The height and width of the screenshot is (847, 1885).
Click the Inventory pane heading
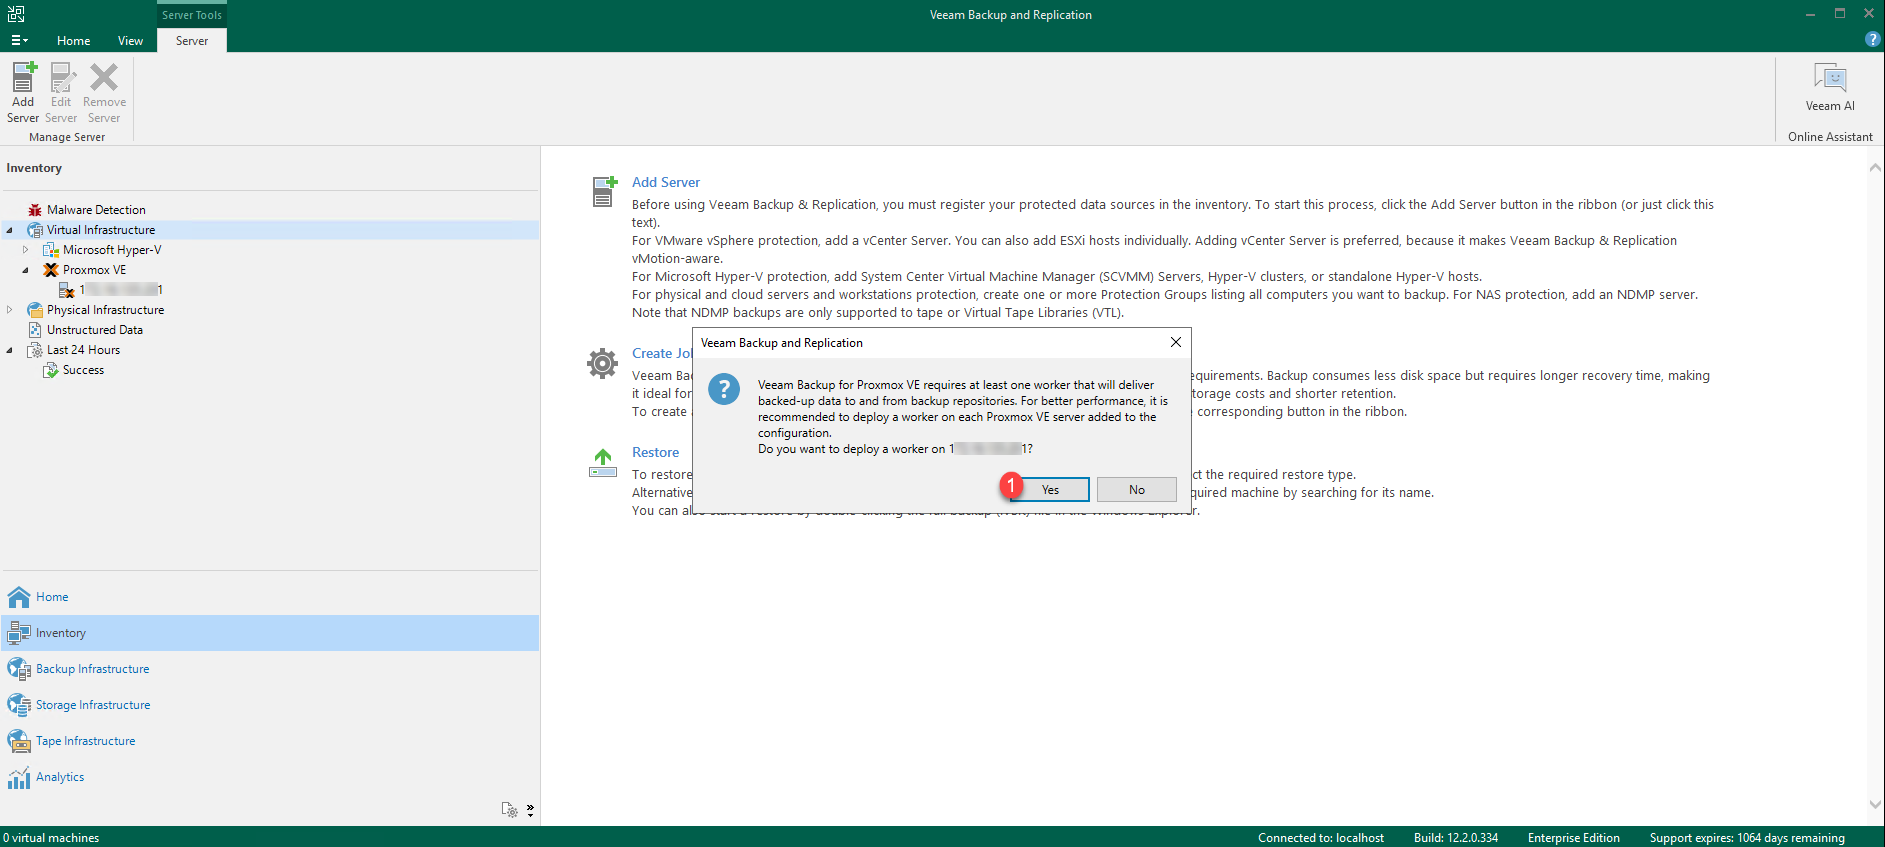34,168
